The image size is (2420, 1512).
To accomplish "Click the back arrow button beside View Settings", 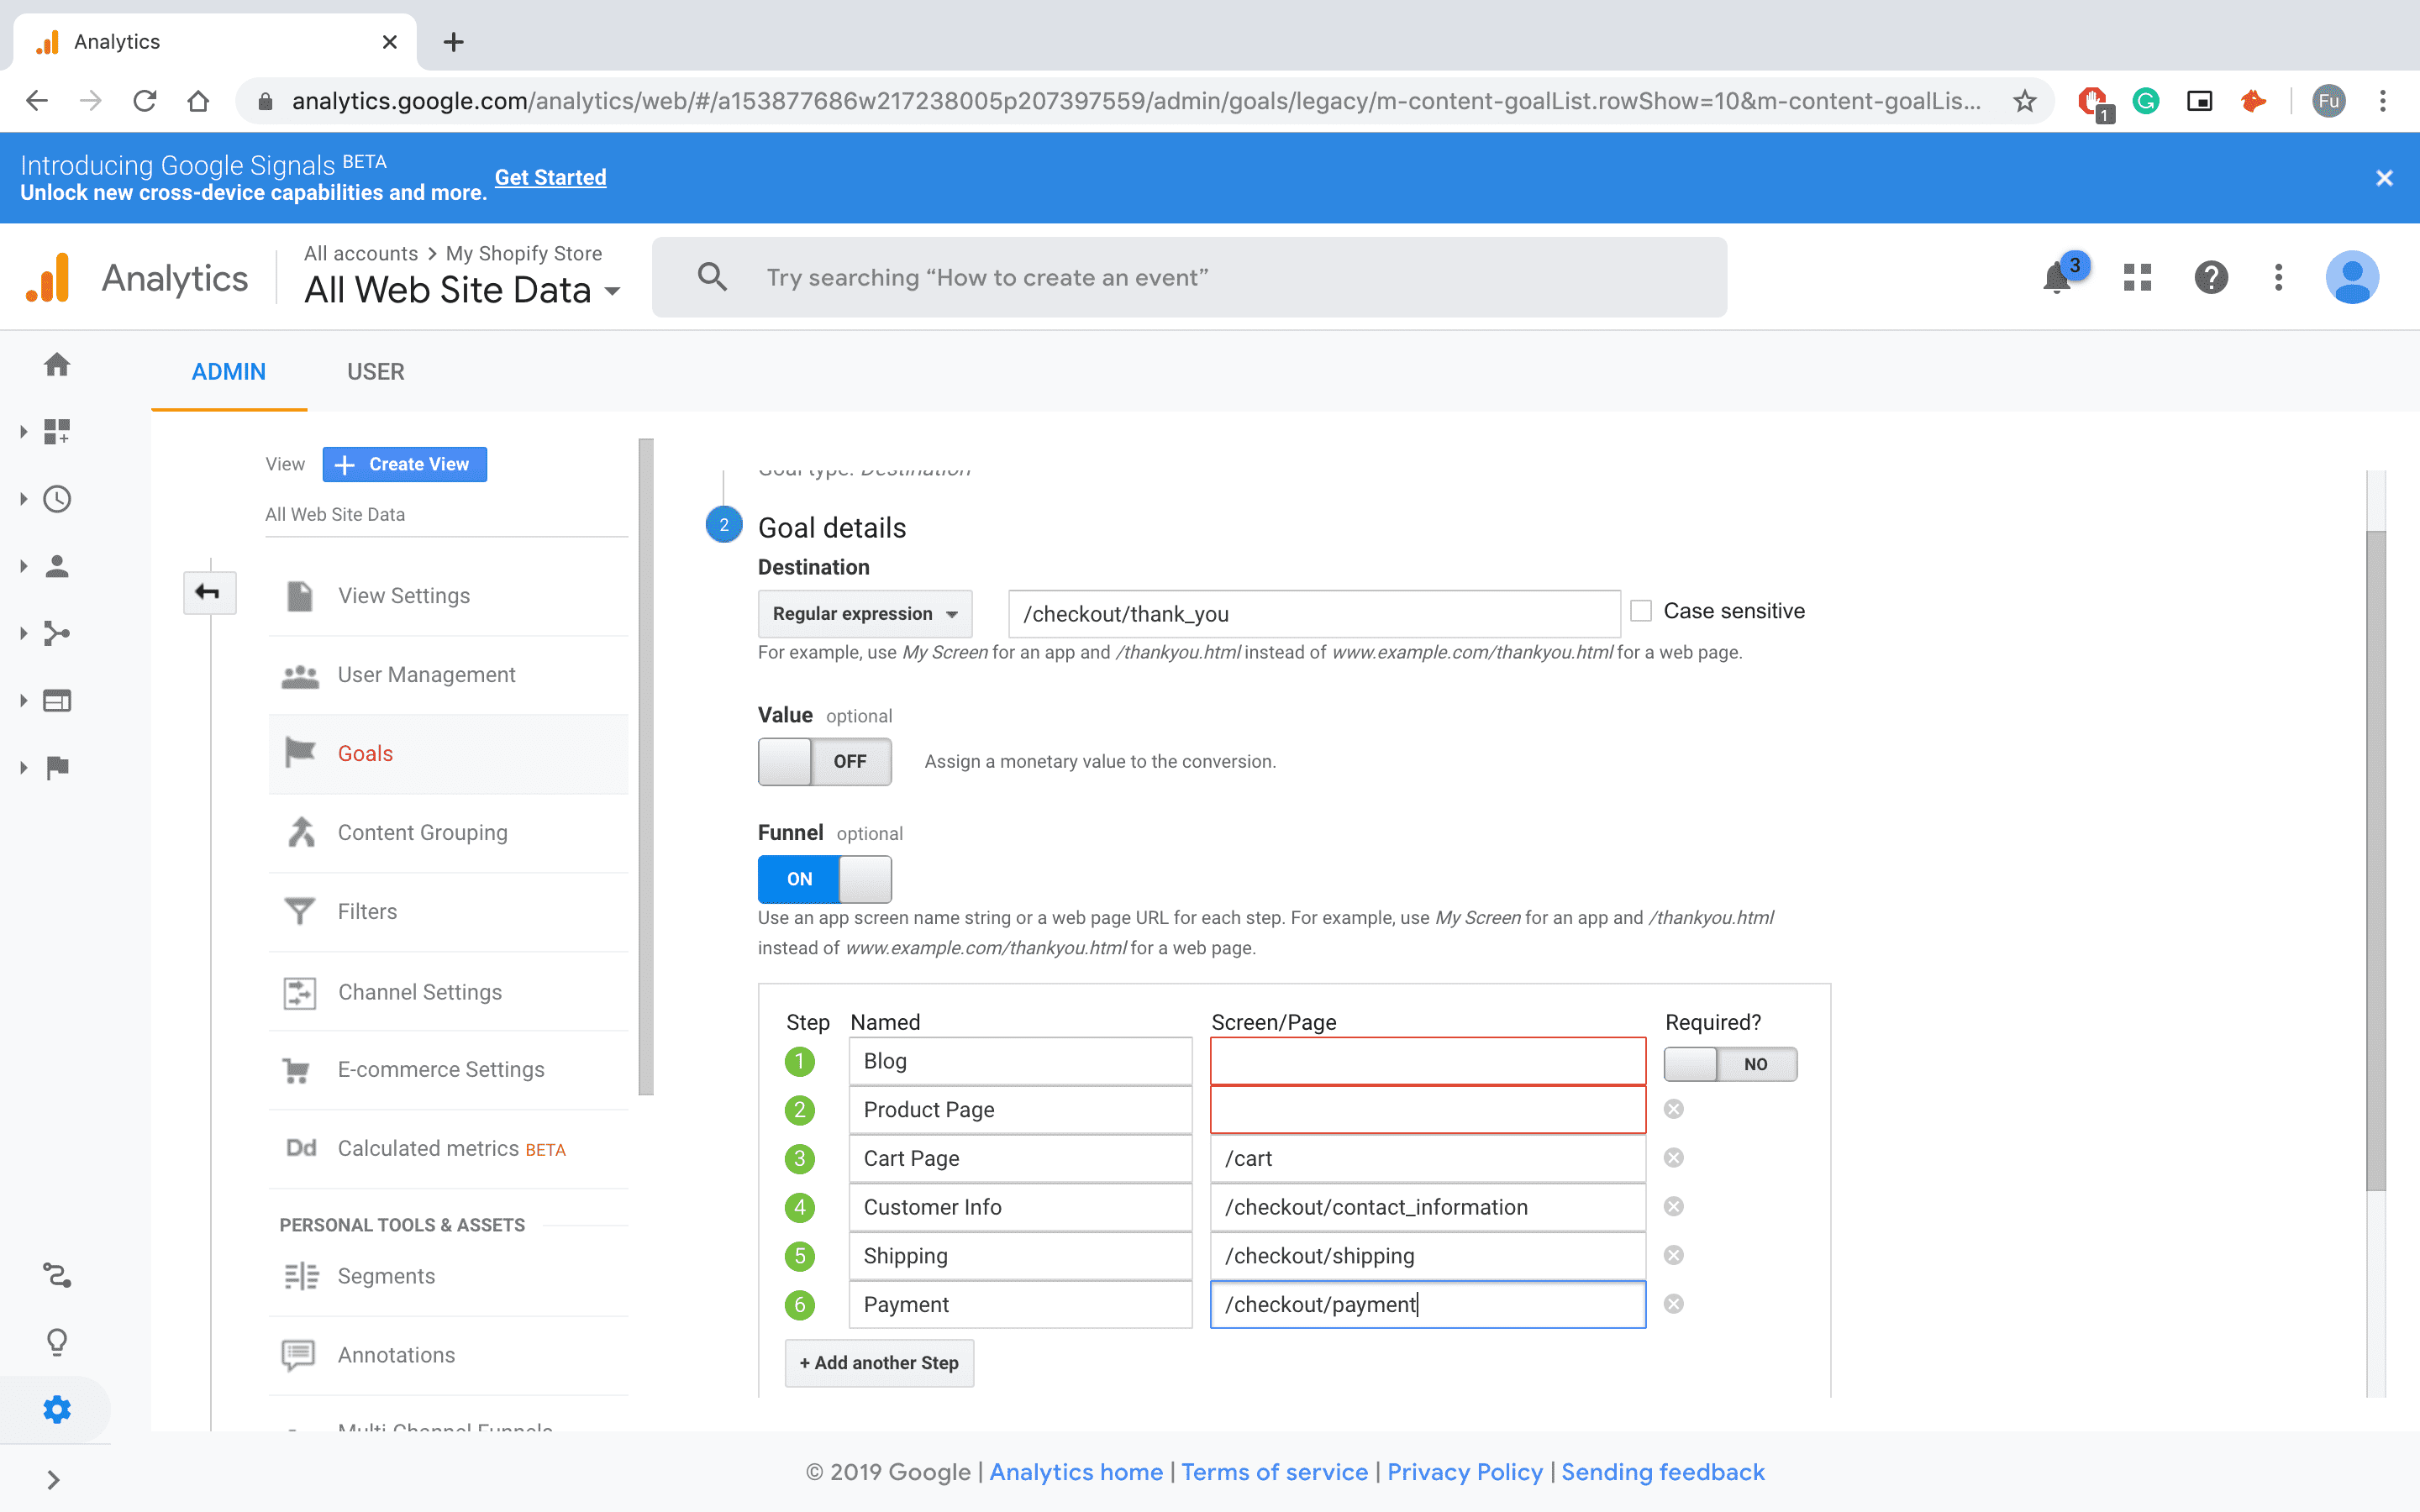I will click(x=209, y=592).
